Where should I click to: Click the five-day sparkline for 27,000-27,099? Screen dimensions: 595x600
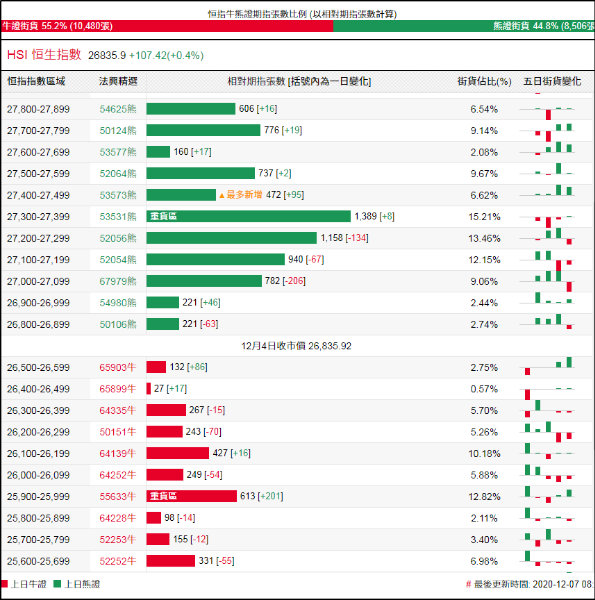point(547,281)
